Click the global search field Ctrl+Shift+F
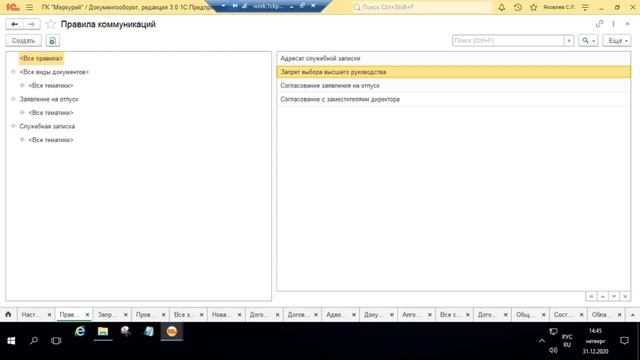 point(422,7)
